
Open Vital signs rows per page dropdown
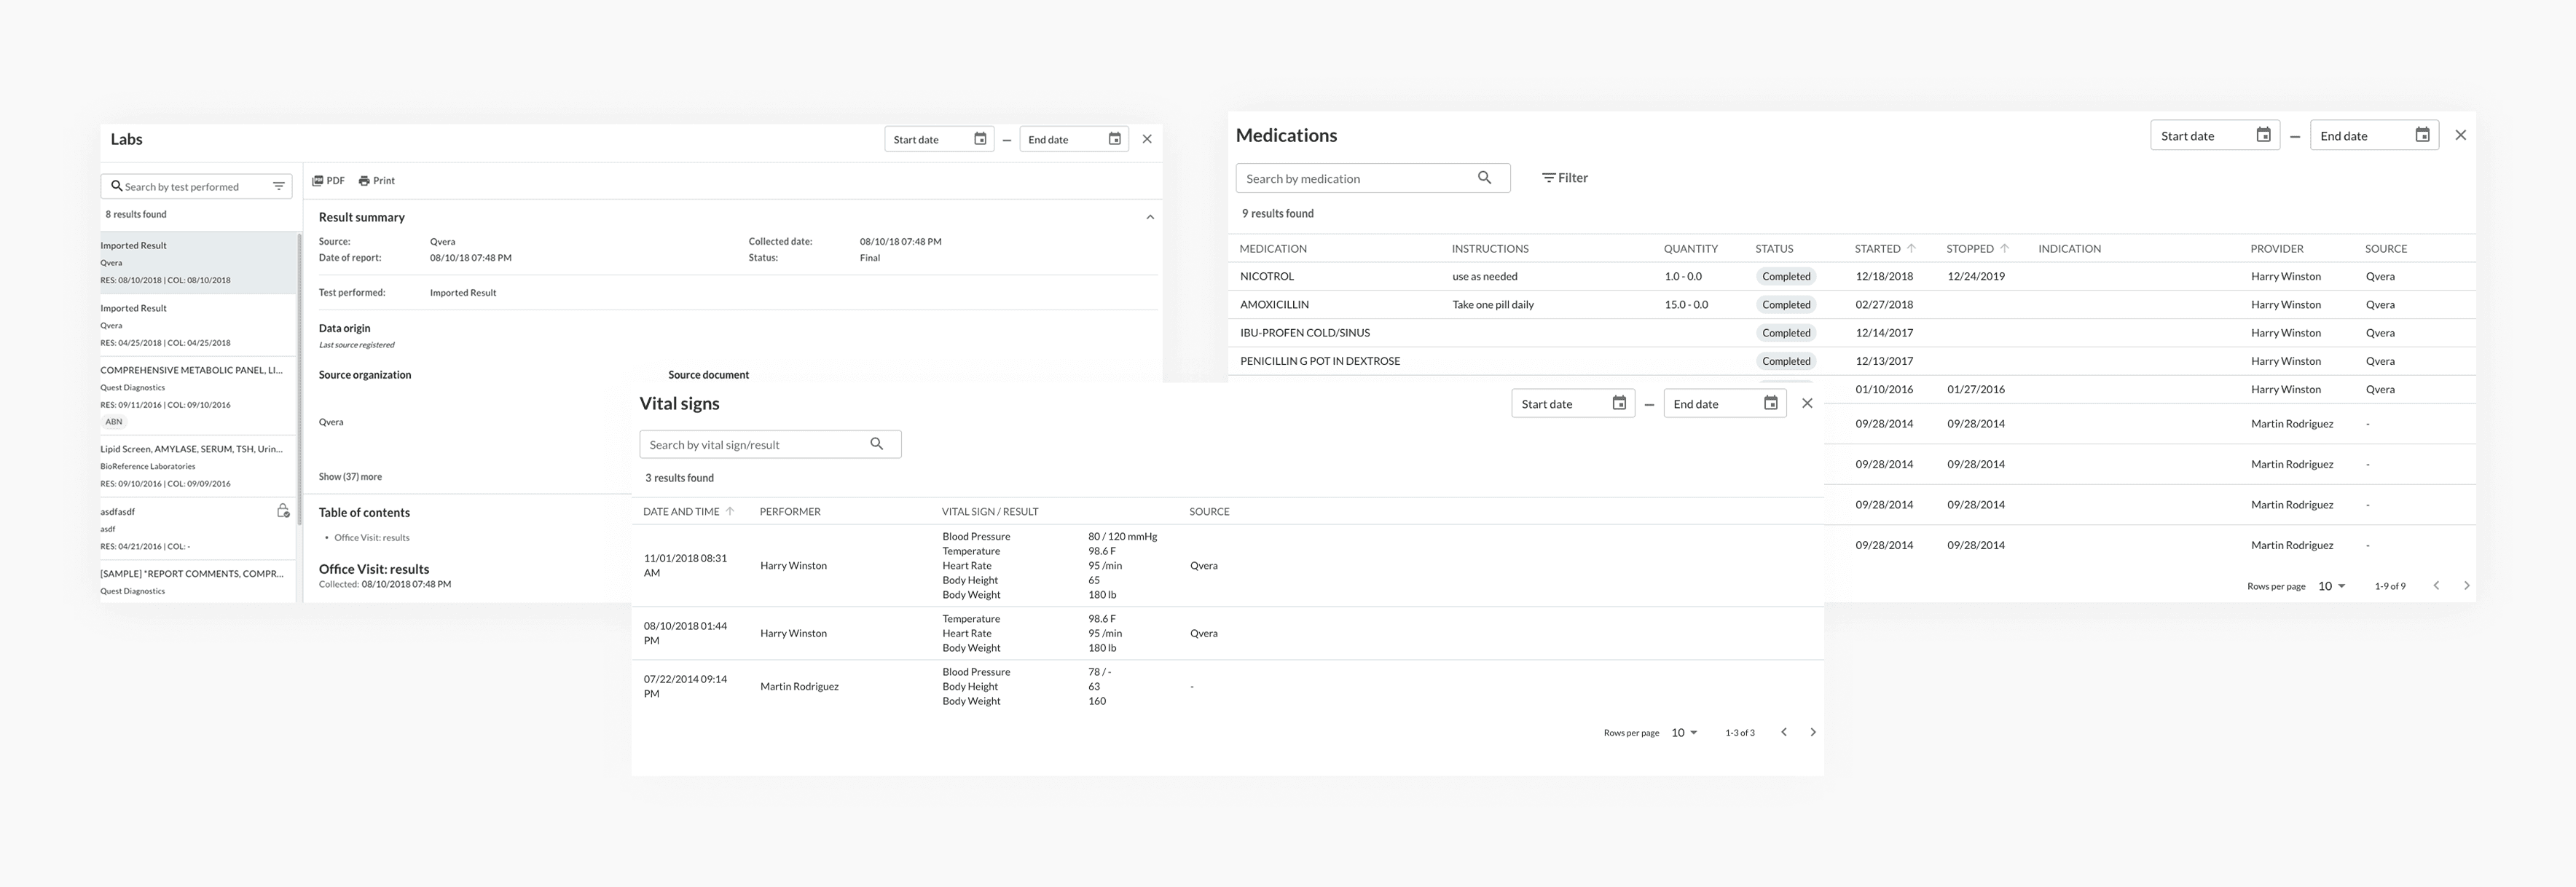(1684, 733)
